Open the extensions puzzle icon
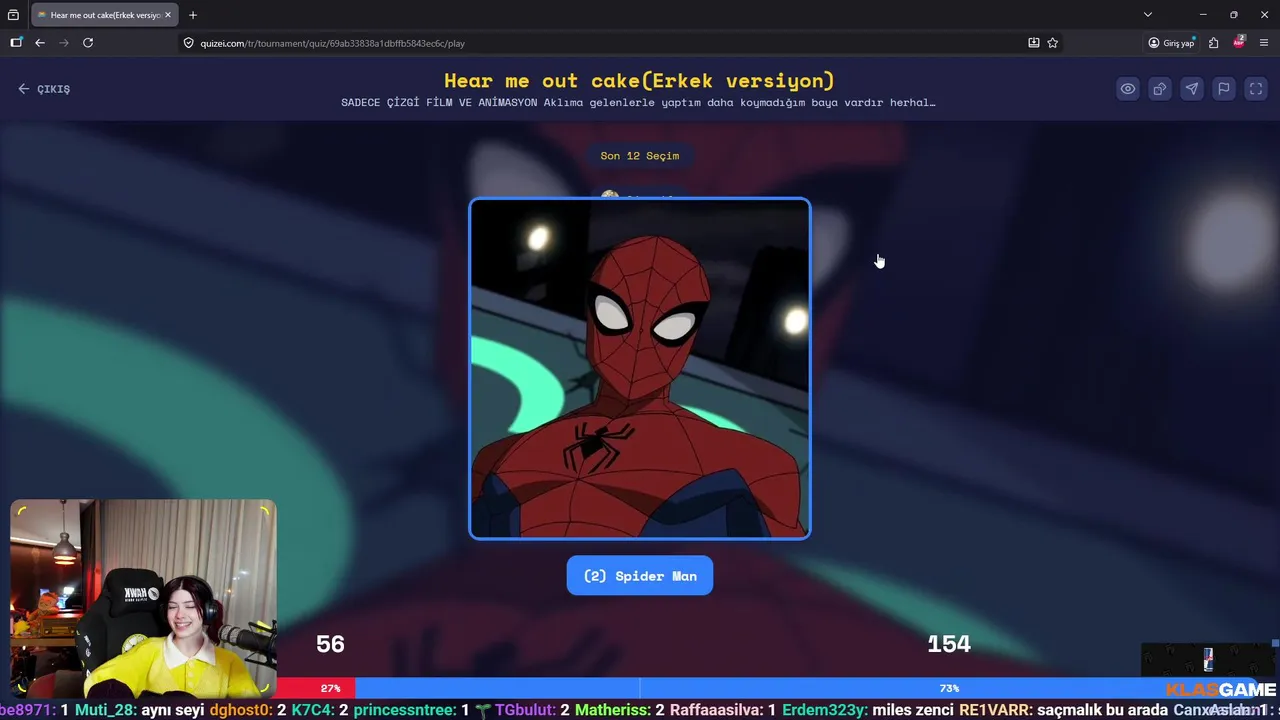The image size is (1280, 720). tap(1213, 43)
